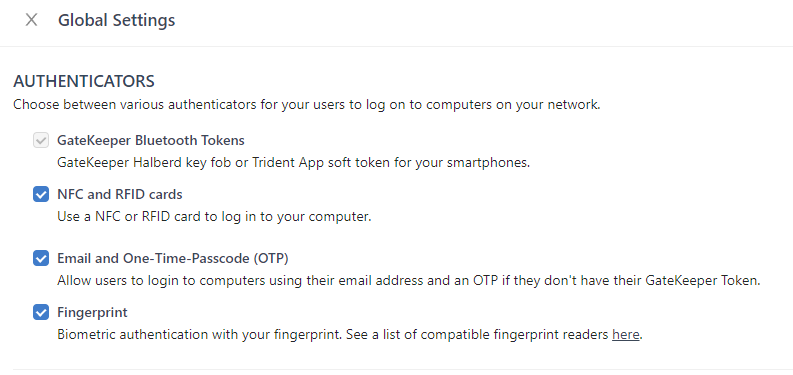Click the "Choose between various authenticators" subtitle

point(306,105)
